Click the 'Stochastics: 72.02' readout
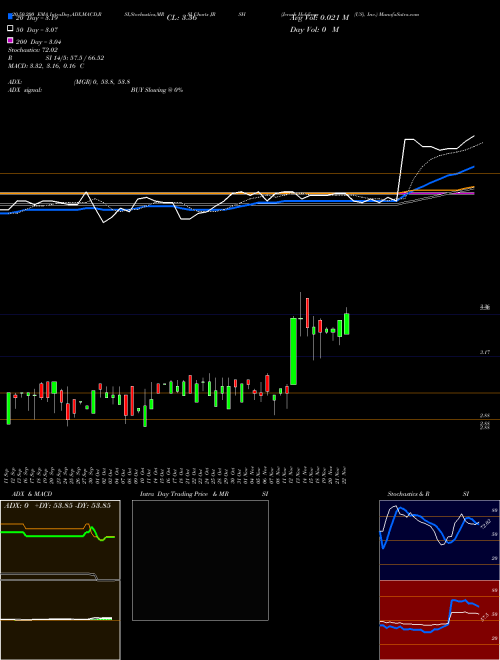This screenshot has width=500, height=660. pos(33,50)
